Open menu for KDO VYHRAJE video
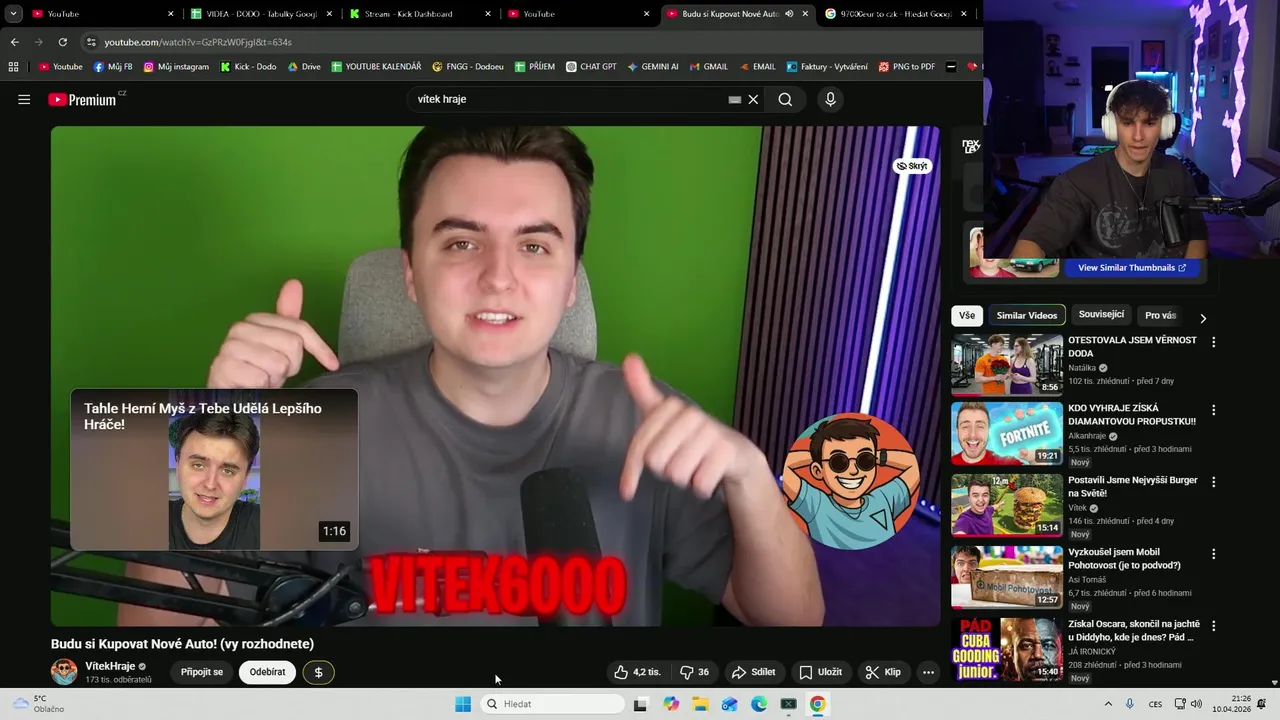This screenshot has width=1280, height=720. coord(1214,410)
